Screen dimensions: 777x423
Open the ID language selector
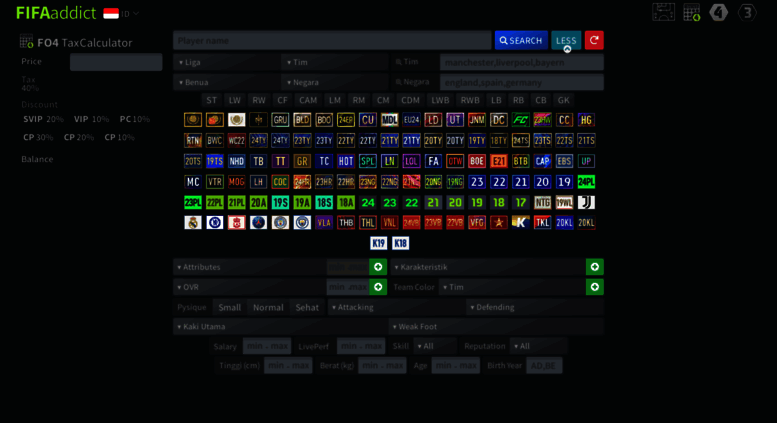pyautogui.click(x=130, y=14)
